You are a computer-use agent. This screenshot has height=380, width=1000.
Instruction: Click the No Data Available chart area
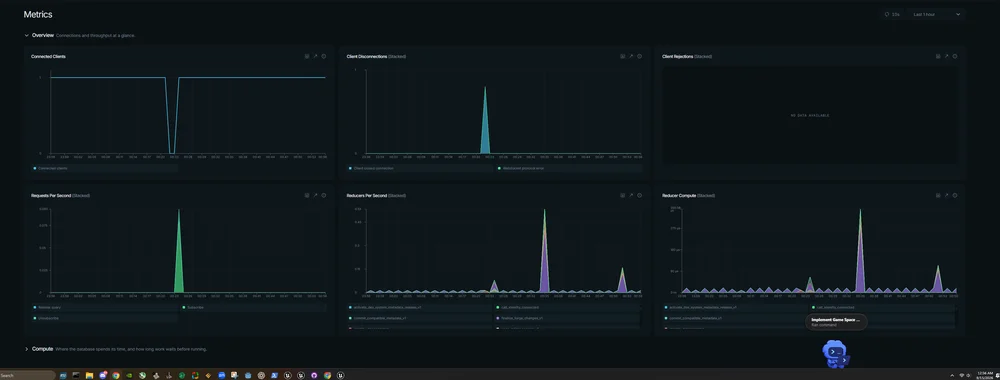(810, 115)
